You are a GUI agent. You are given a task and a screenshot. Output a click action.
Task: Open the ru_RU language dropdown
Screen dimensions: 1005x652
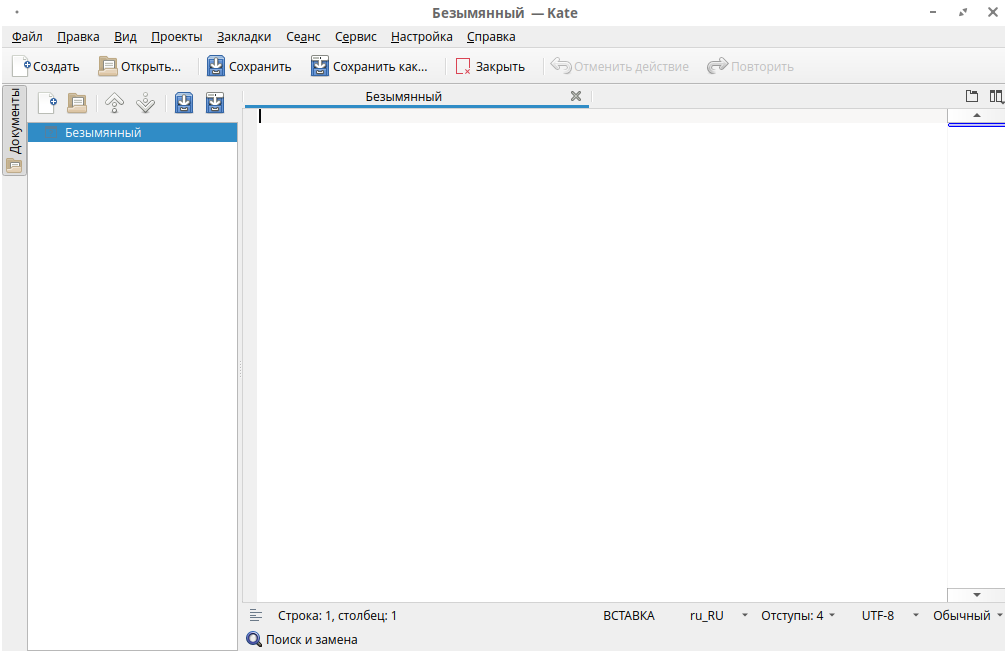pos(718,616)
